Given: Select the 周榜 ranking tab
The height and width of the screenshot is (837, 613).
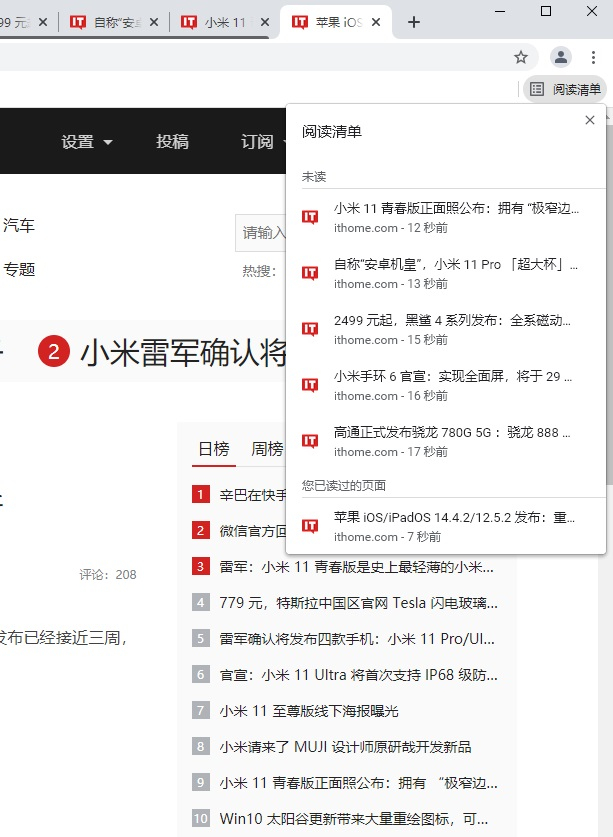Looking at the screenshot, I should click(267, 449).
